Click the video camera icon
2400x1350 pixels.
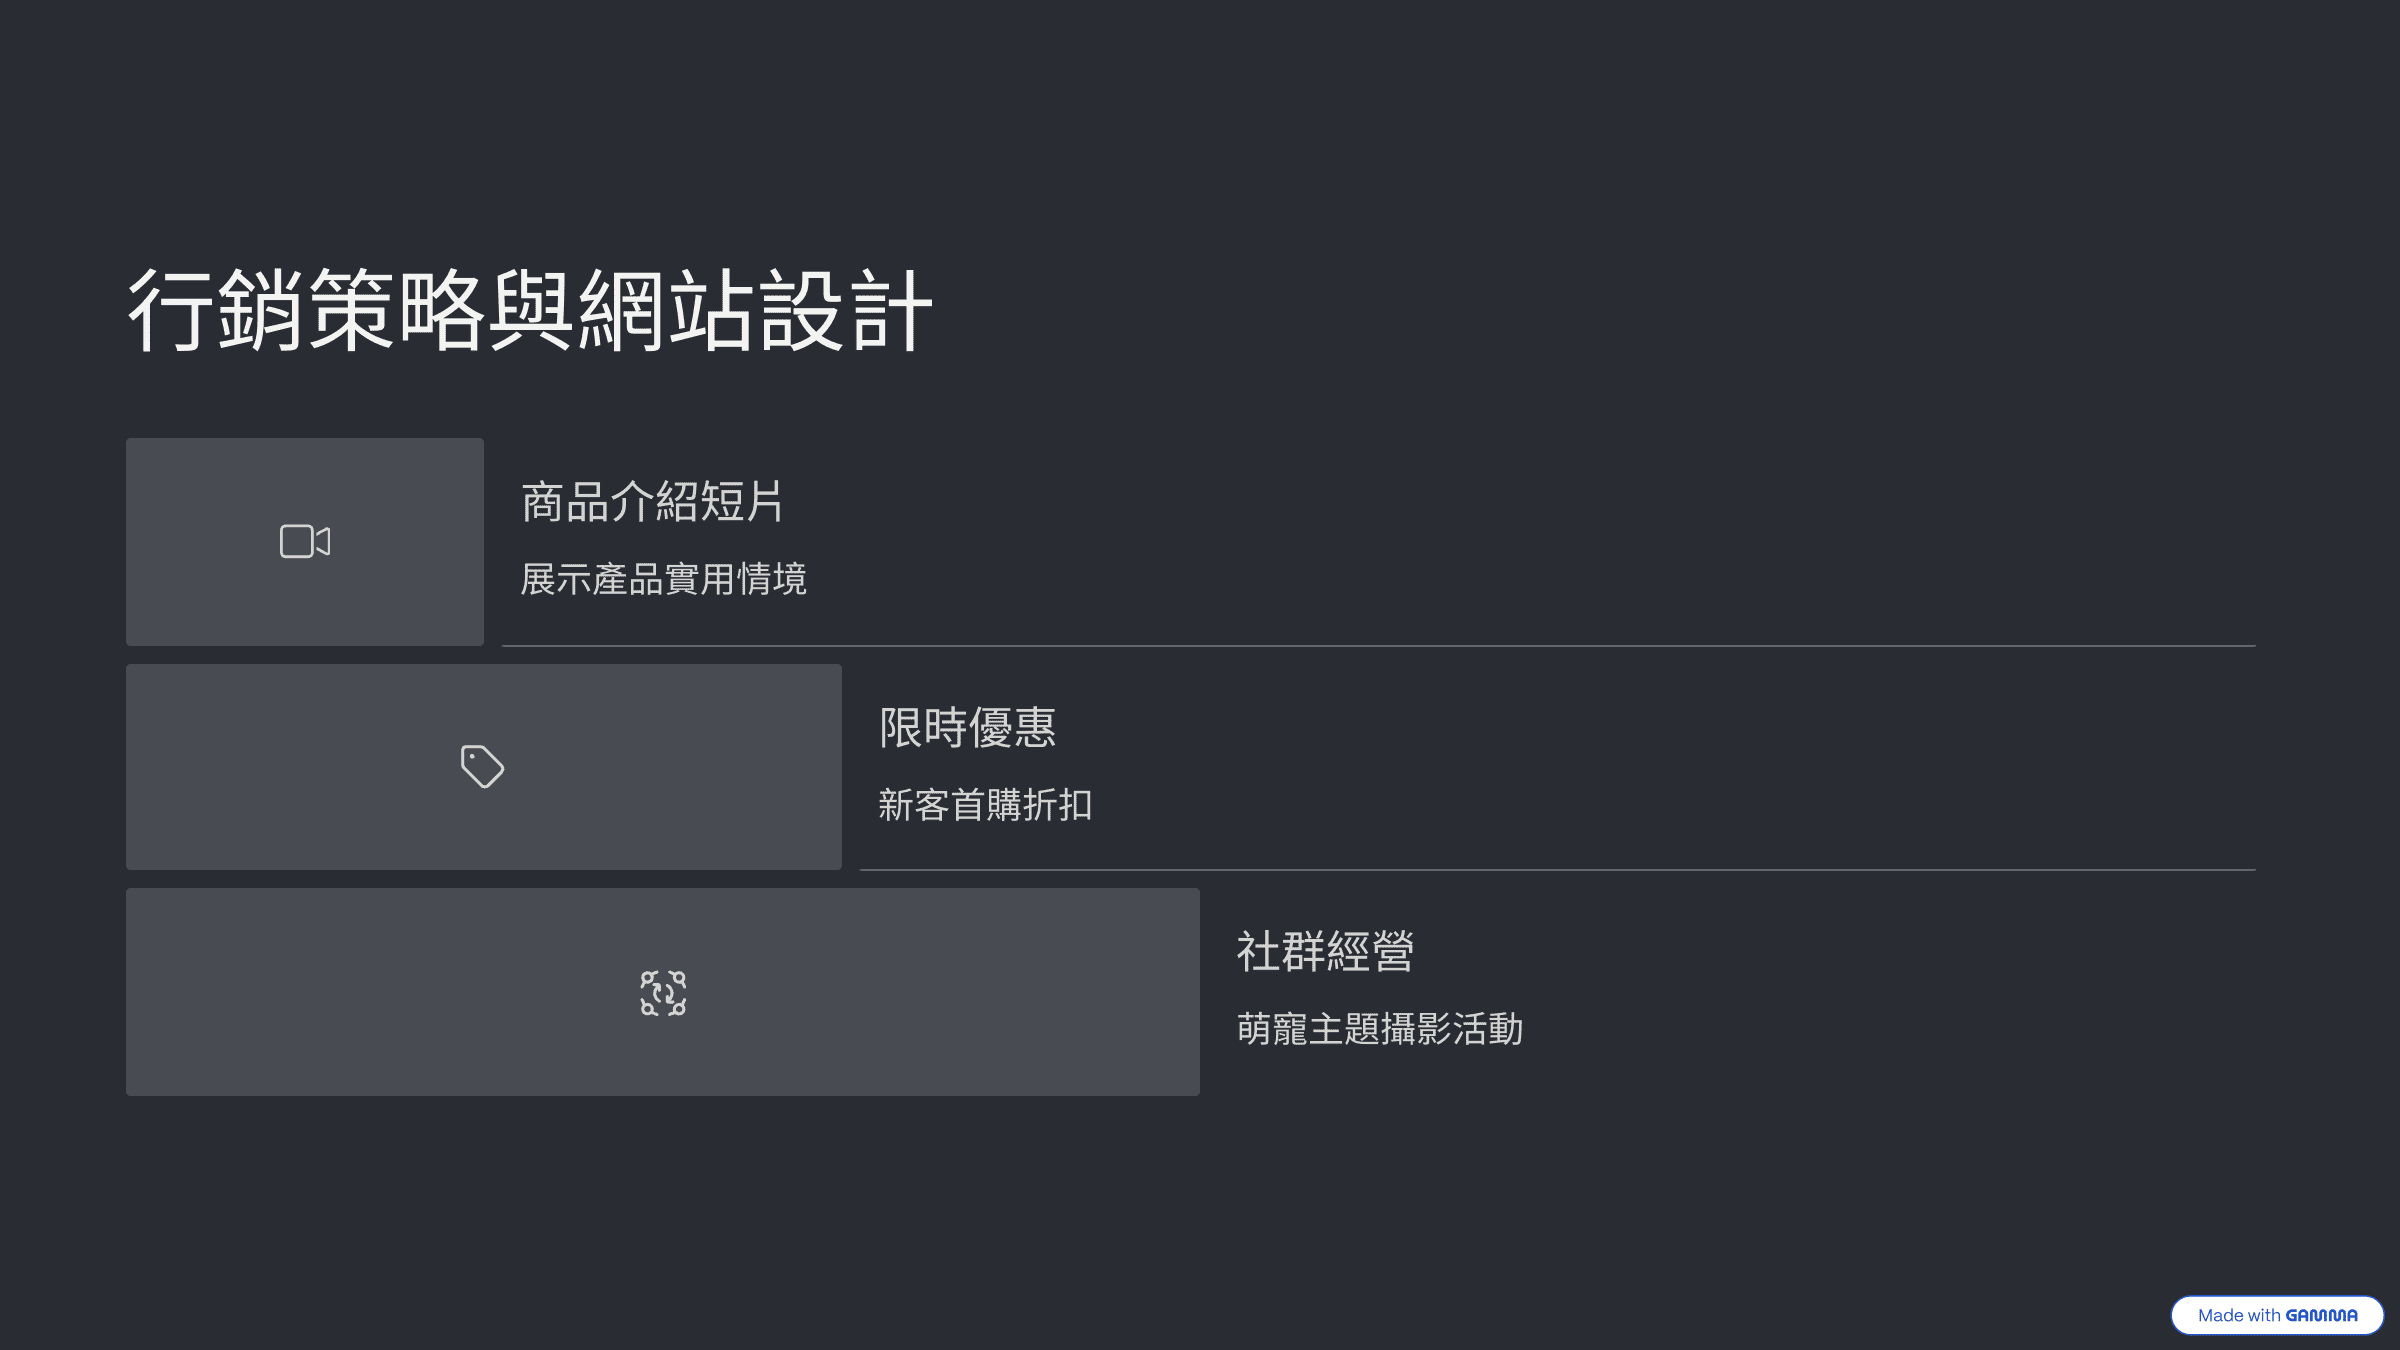(x=305, y=541)
